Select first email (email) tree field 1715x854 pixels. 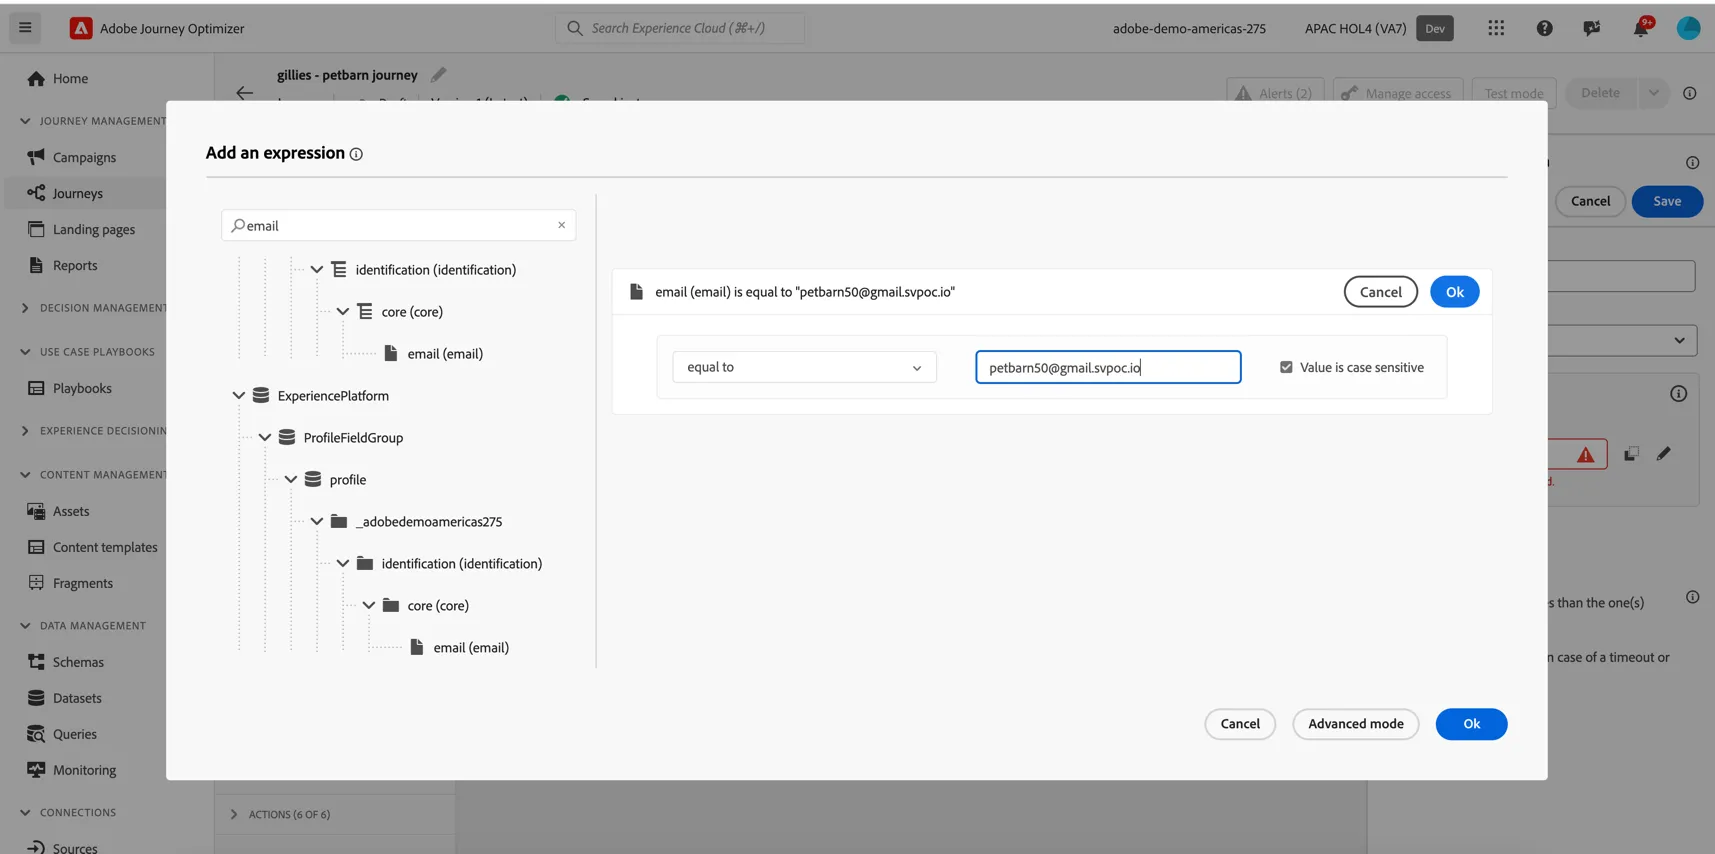[445, 354]
